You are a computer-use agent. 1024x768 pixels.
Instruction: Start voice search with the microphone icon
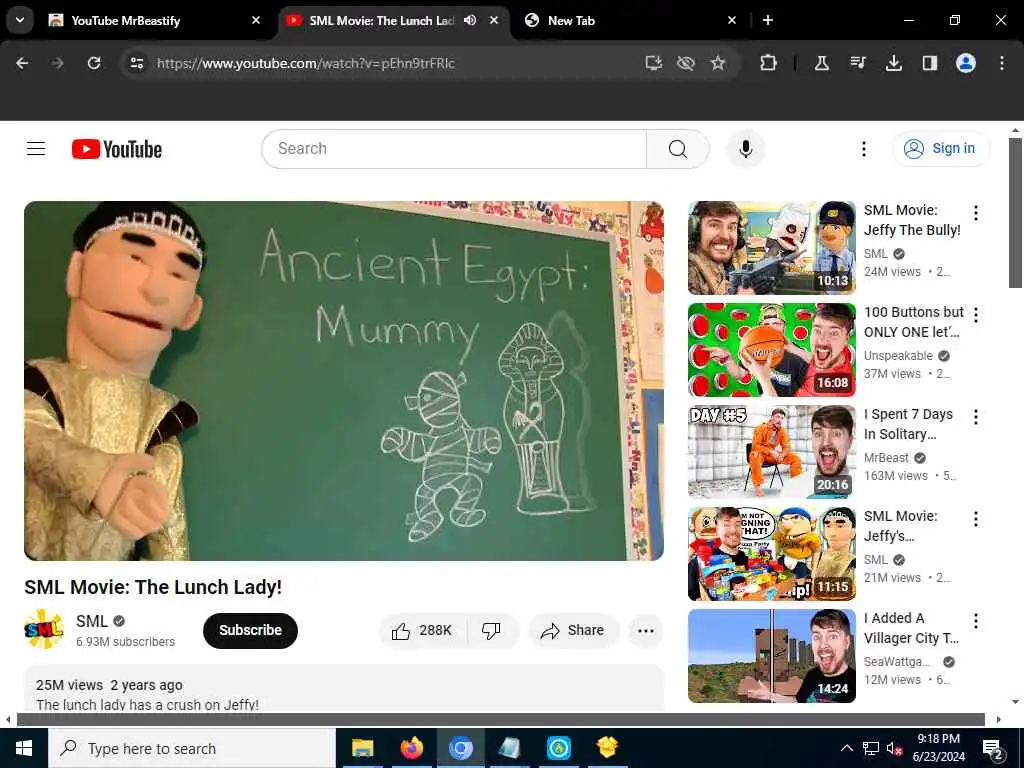coord(745,149)
